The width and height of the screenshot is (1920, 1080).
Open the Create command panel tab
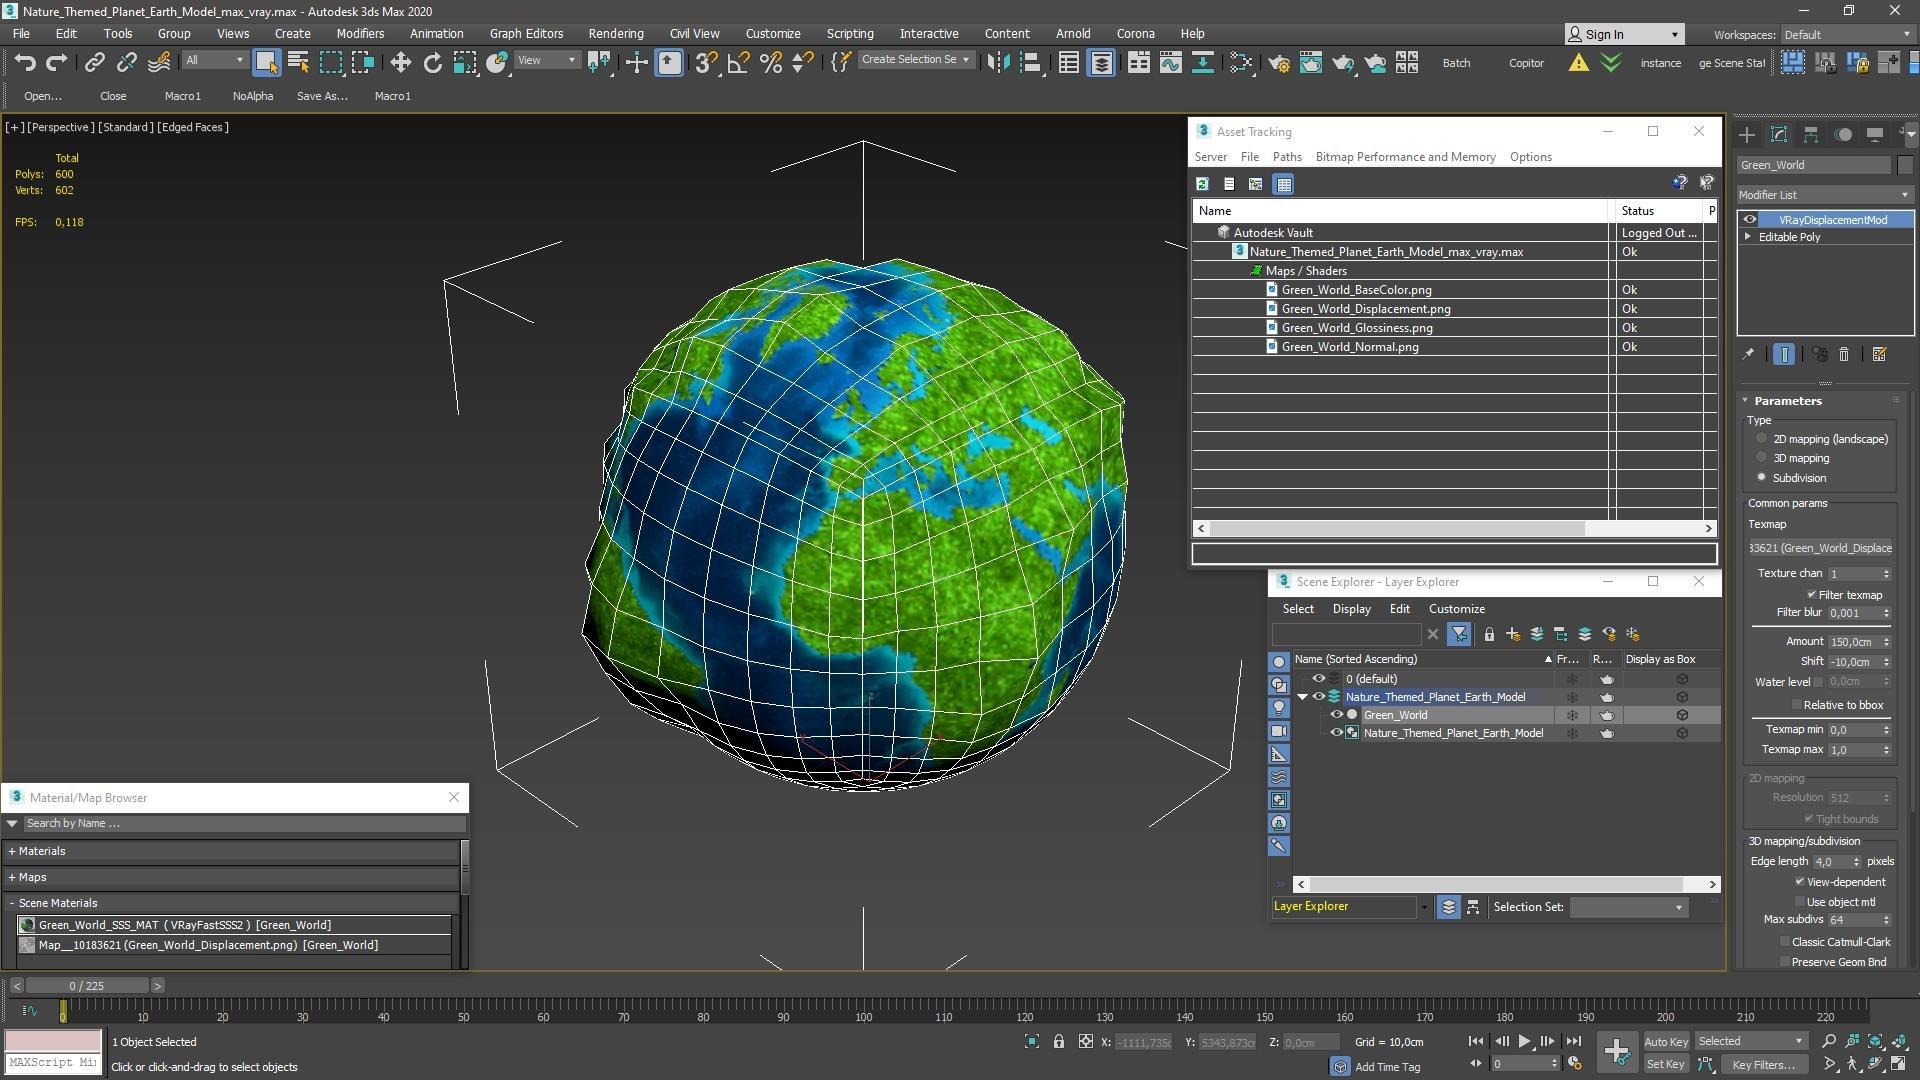pos(1747,134)
